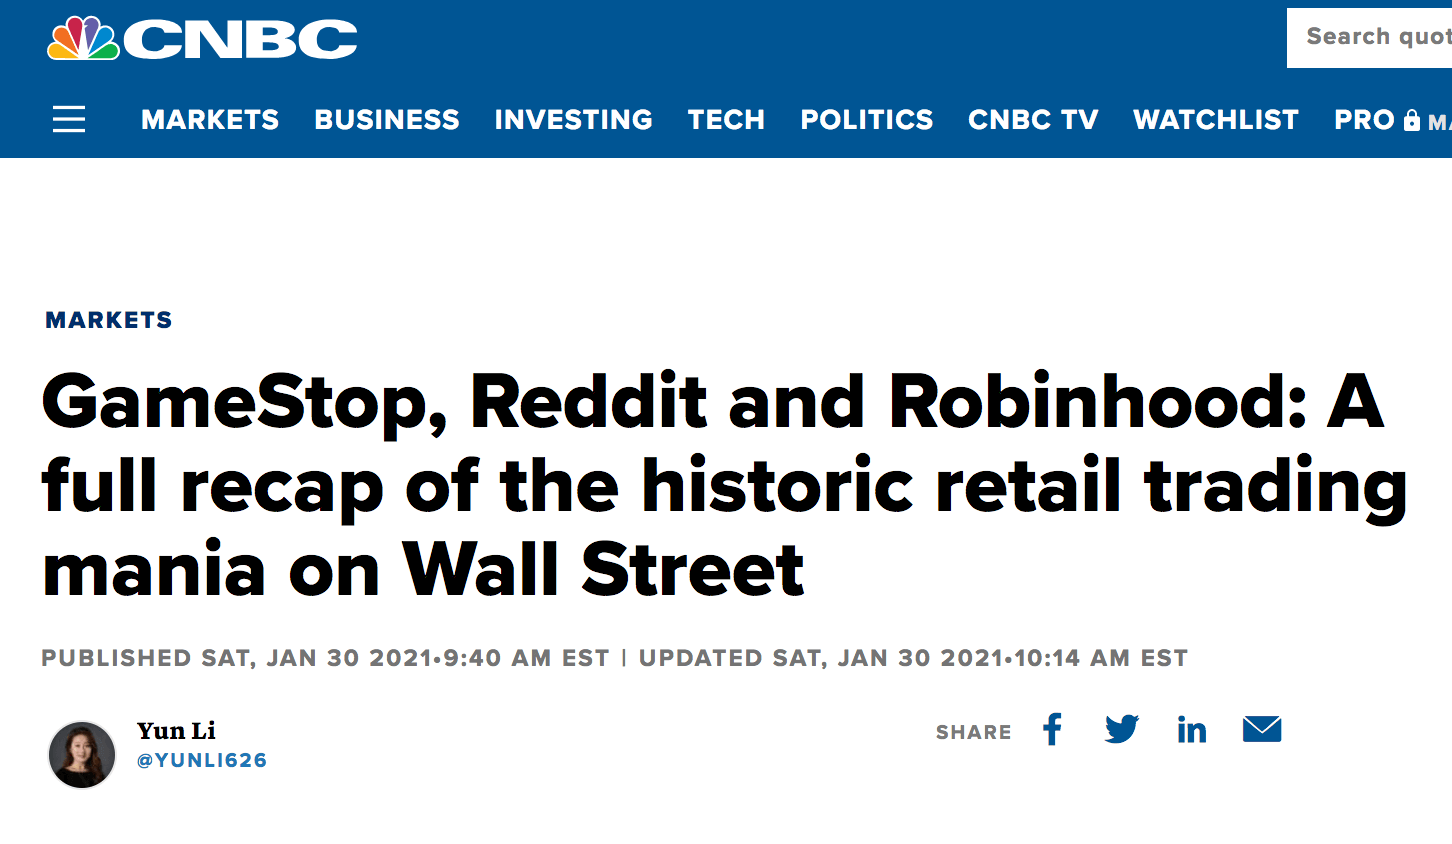
Task: Click the PRO lock icon
Action: [x=1412, y=120]
